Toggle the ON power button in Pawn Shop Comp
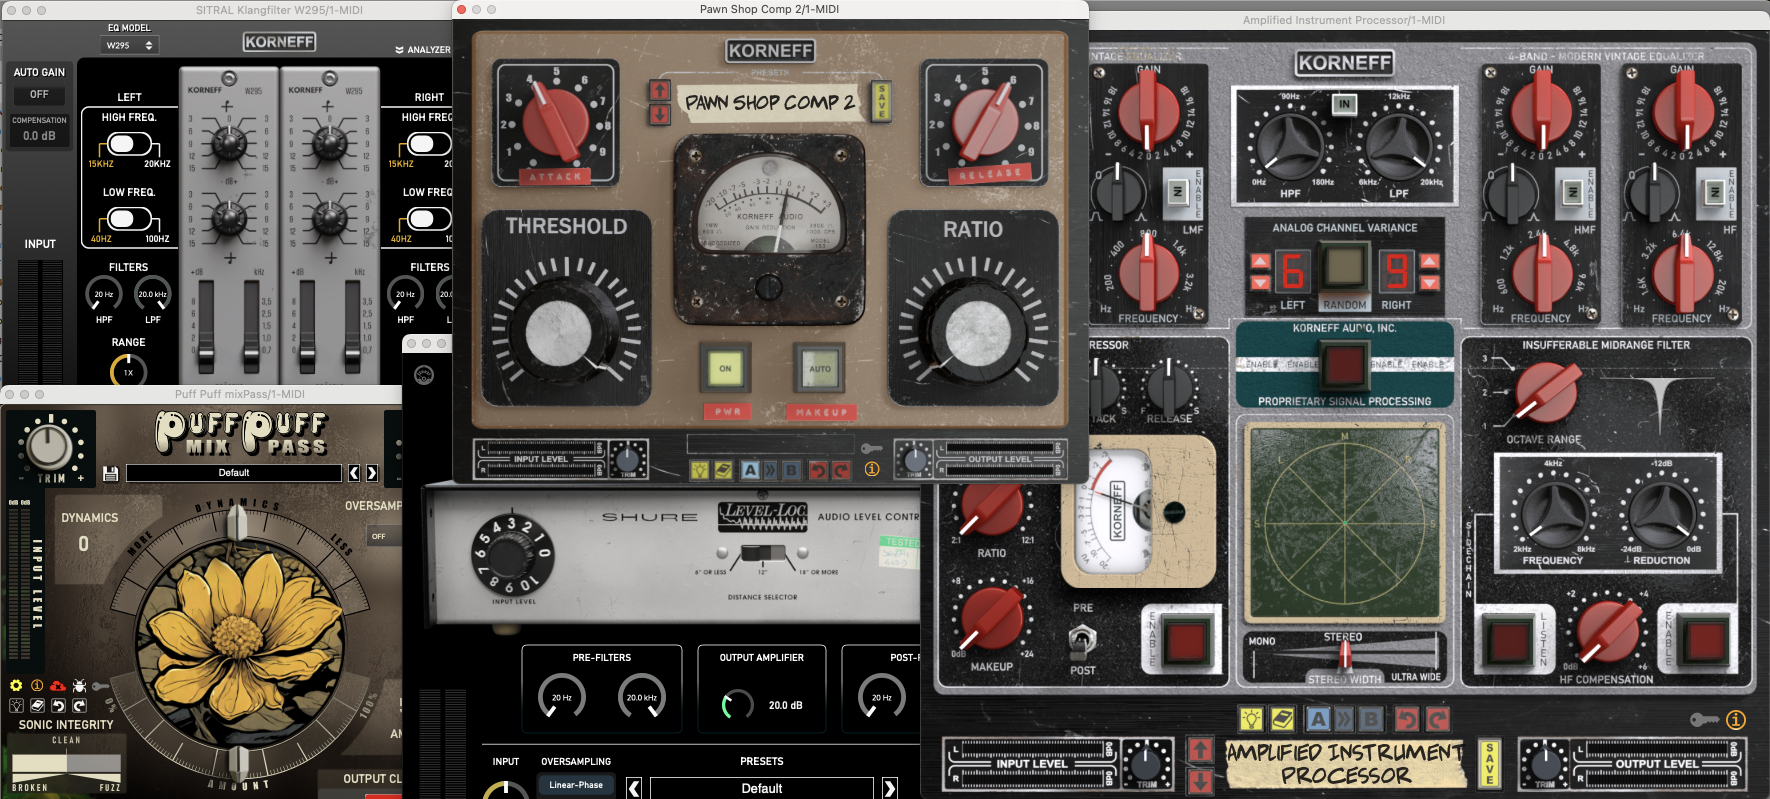Screen dimensions: 1770x799 [x=726, y=369]
